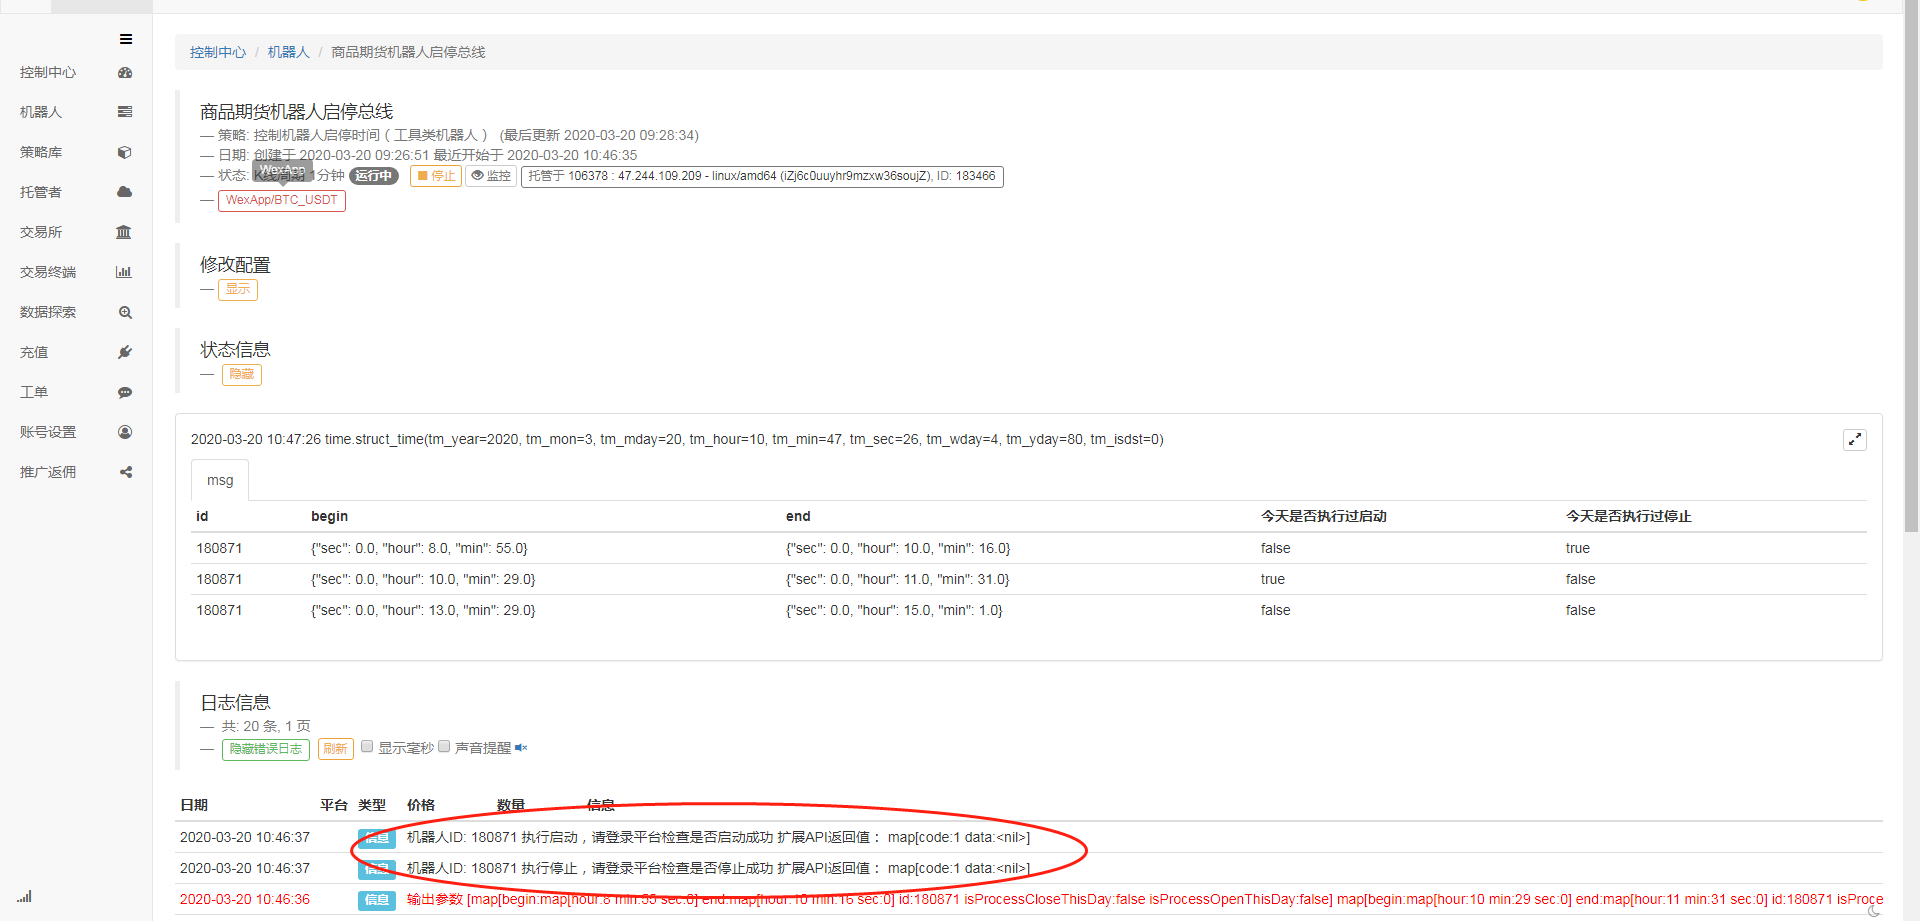The height and width of the screenshot is (921, 1920).
Task: Select the msg tab
Action: pos(220,480)
